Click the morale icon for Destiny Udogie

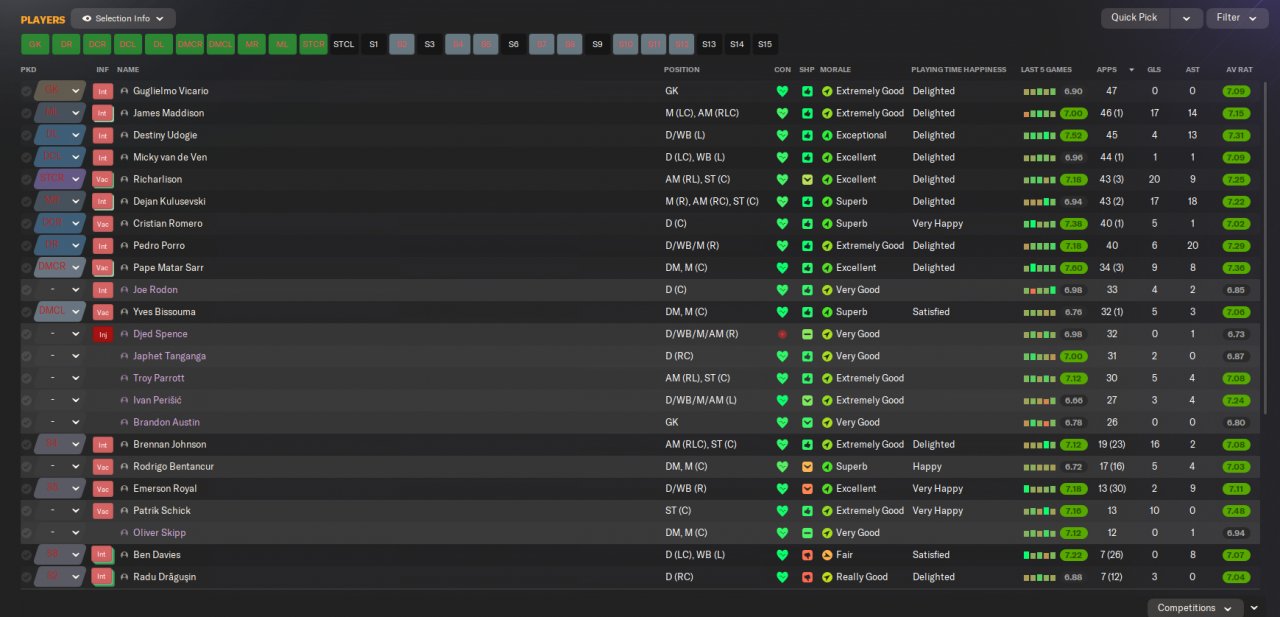[827, 135]
